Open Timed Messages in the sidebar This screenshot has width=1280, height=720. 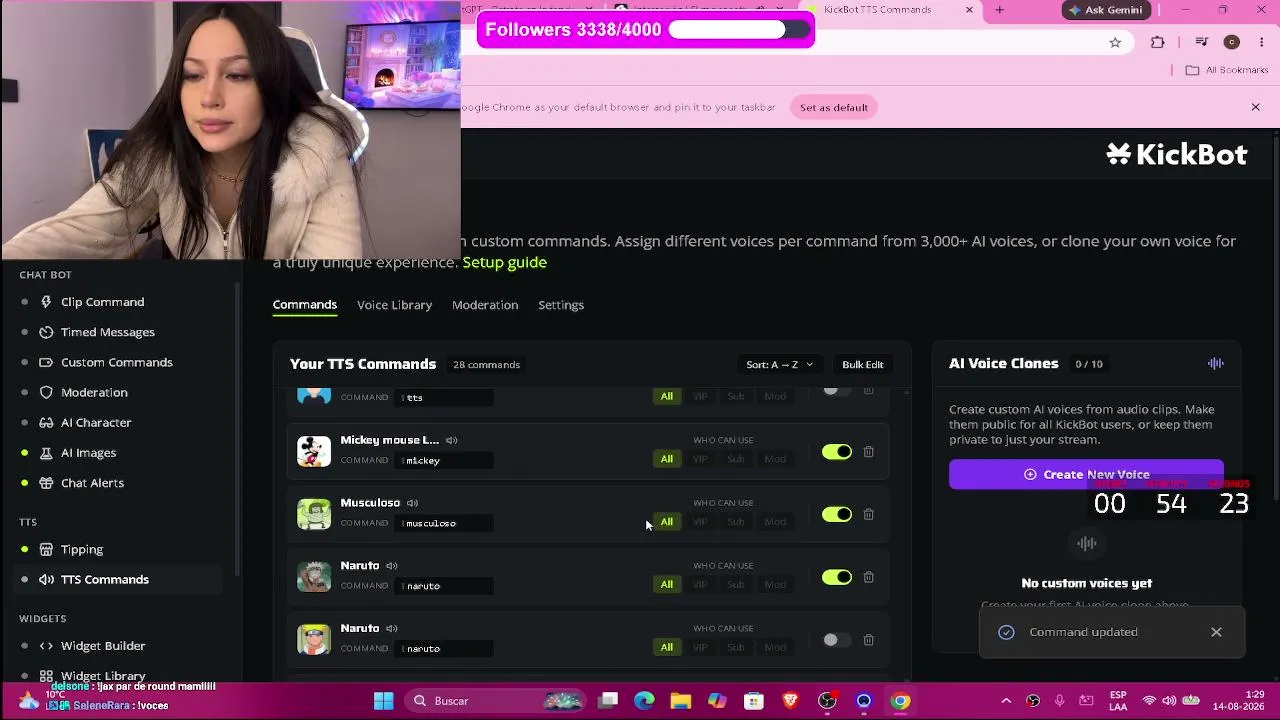coord(107,332)
